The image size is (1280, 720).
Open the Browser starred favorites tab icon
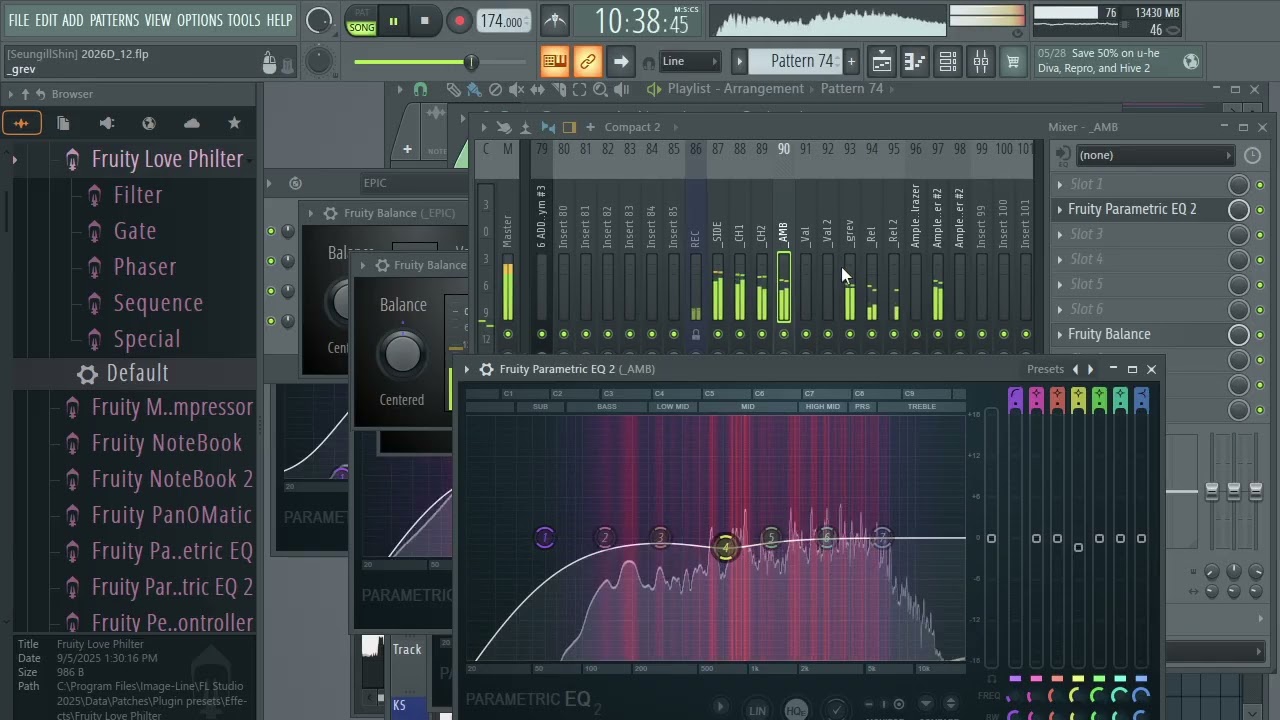(234, 123)
